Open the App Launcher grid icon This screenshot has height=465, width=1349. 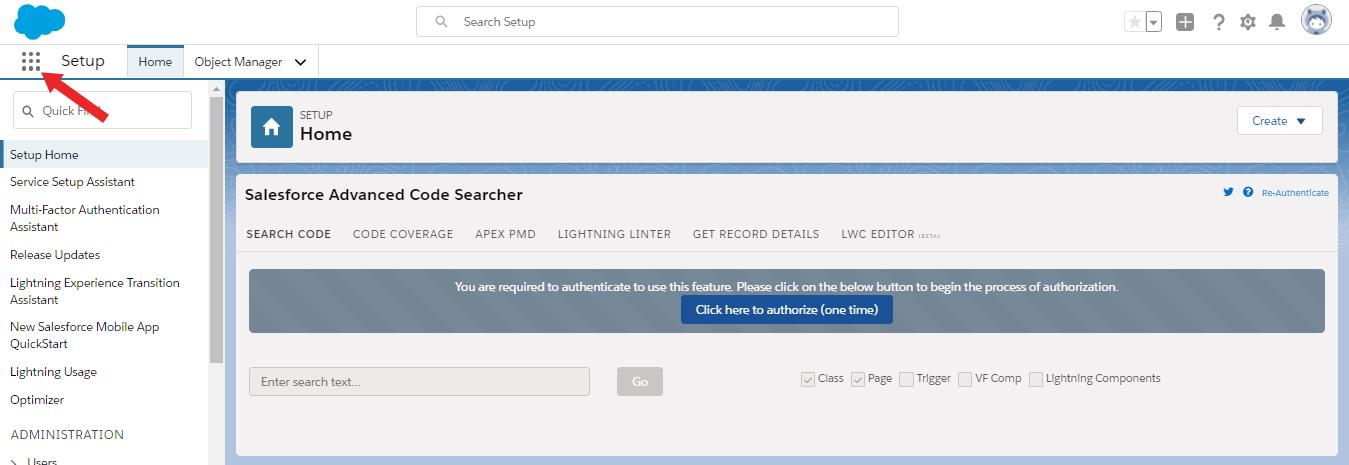pos(31,62)
